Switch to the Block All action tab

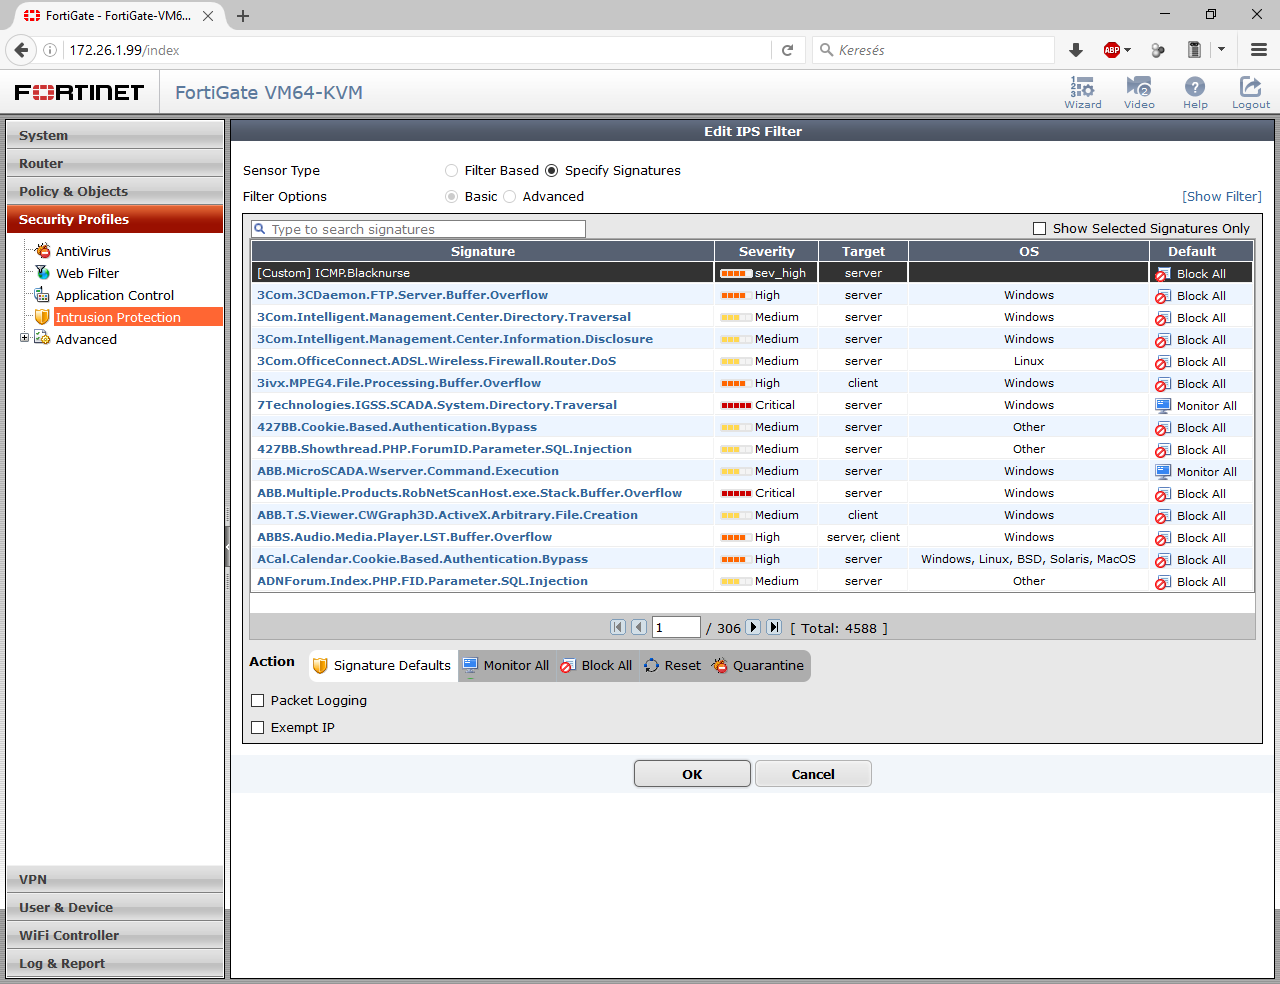(x=596, y=665)
